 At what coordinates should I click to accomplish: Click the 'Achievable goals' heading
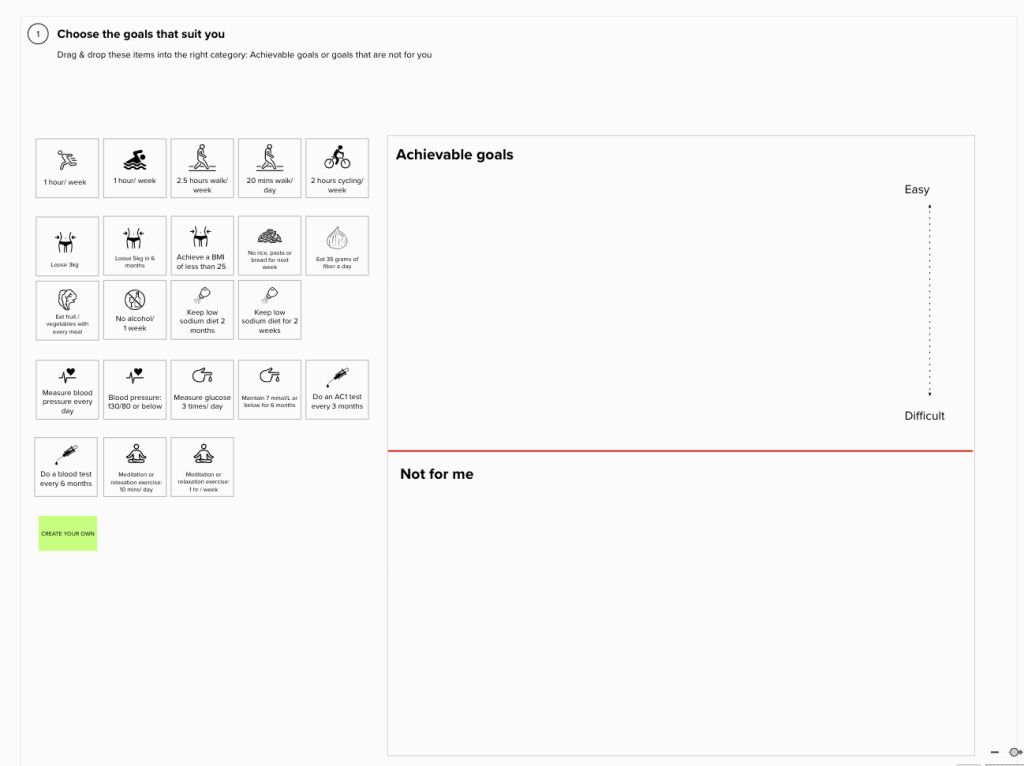[454, 155]
